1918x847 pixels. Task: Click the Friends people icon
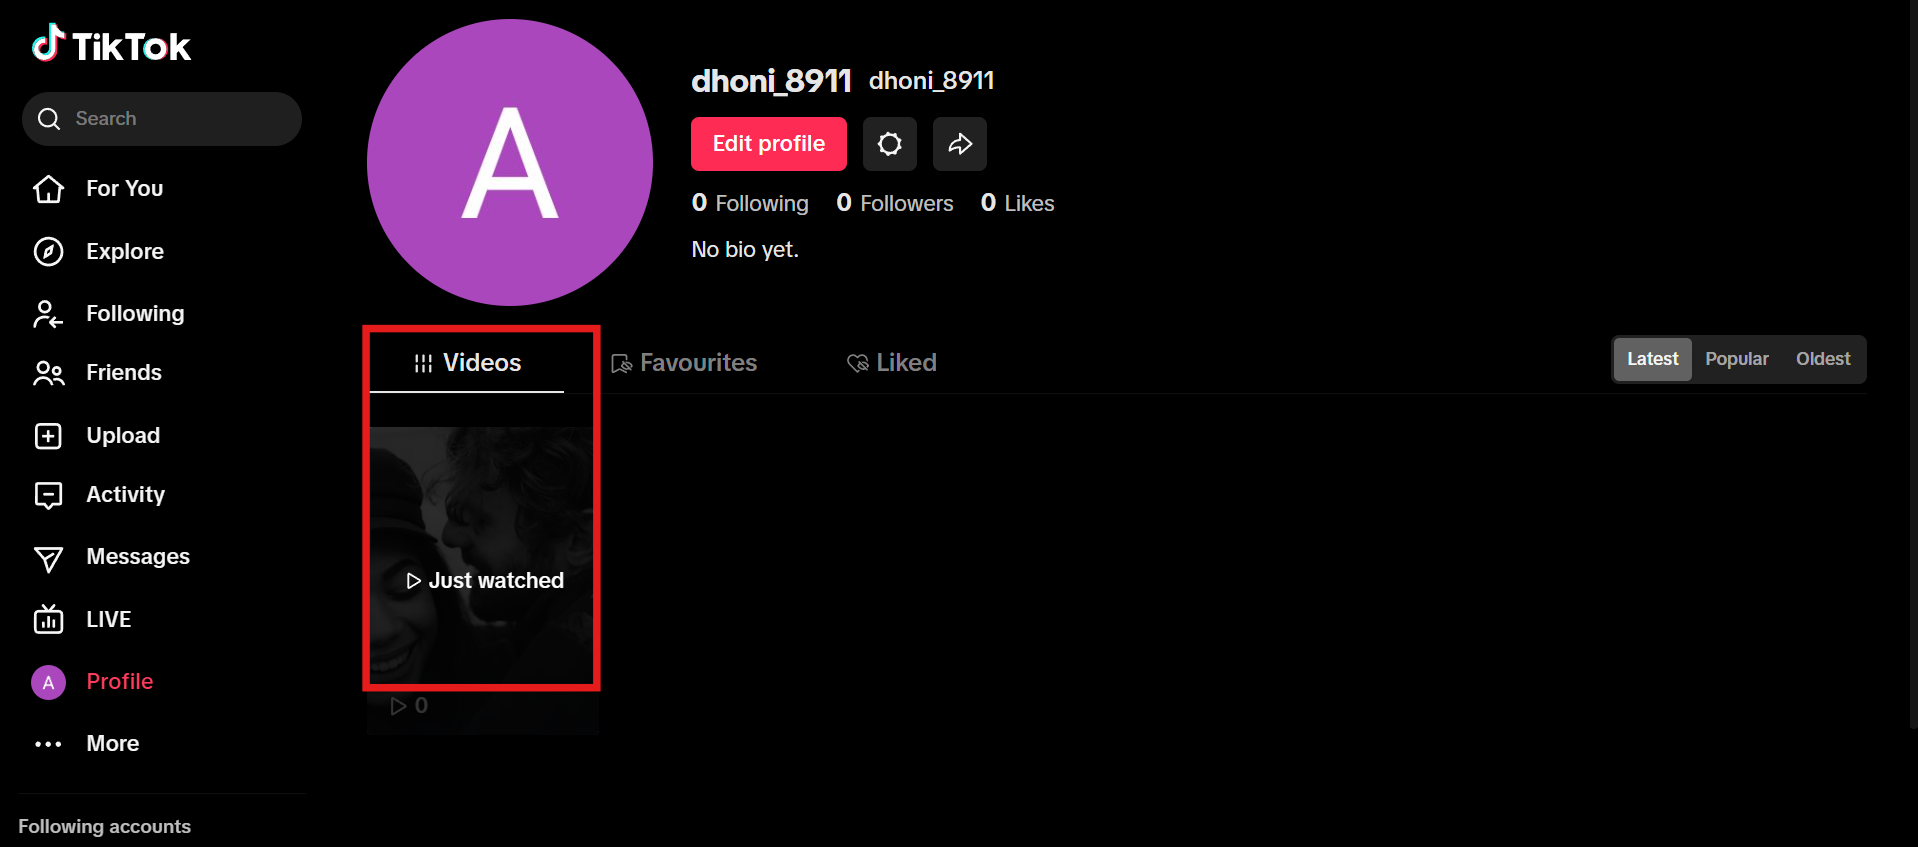click(48, 373)
